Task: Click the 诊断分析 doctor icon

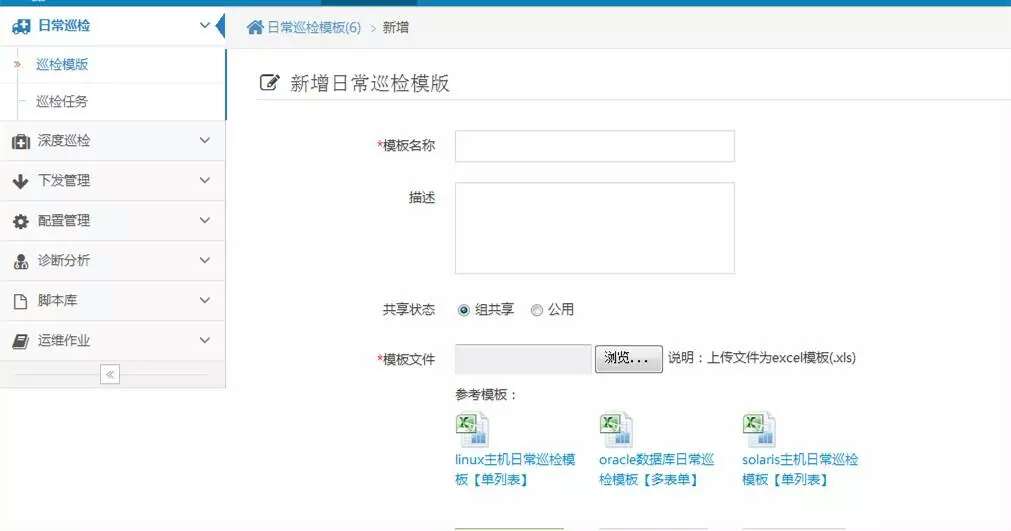Action: tap(21, 261)
